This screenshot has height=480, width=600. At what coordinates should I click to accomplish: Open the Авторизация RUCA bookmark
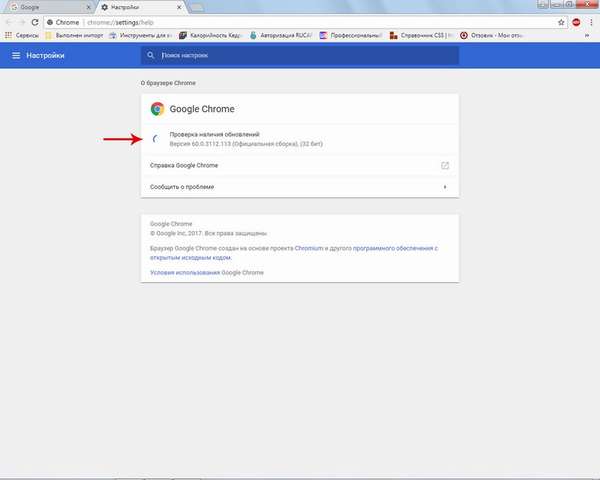click(281, 35)
